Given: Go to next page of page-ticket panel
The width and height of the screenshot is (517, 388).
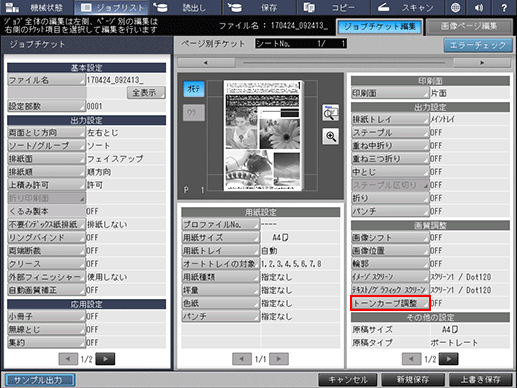Looking at the screenshot, I should [448, 359].
